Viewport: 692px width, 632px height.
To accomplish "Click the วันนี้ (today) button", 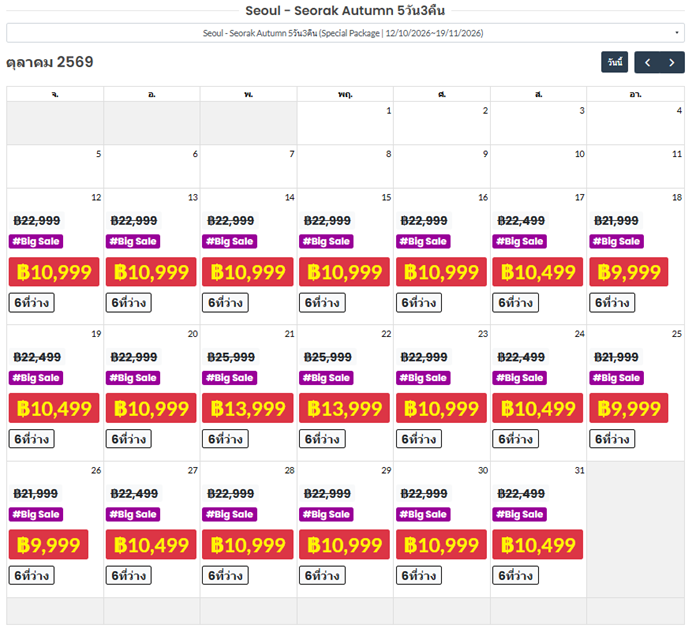I will [x=615, y=63].
